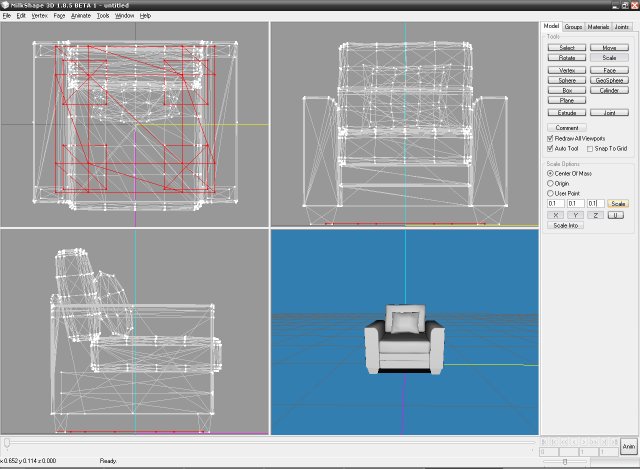Select the Origin radio option

click(x=550, y=183)
